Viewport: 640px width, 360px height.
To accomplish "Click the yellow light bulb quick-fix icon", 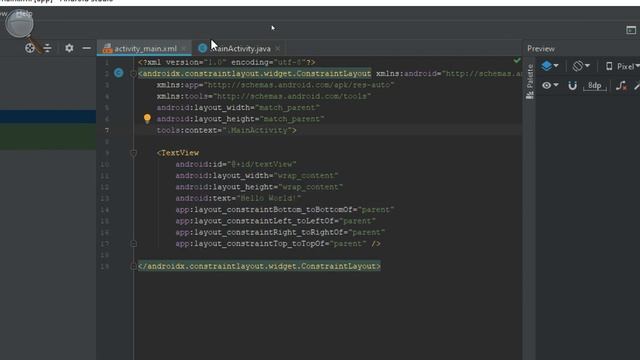I will [x=147, y=118].
